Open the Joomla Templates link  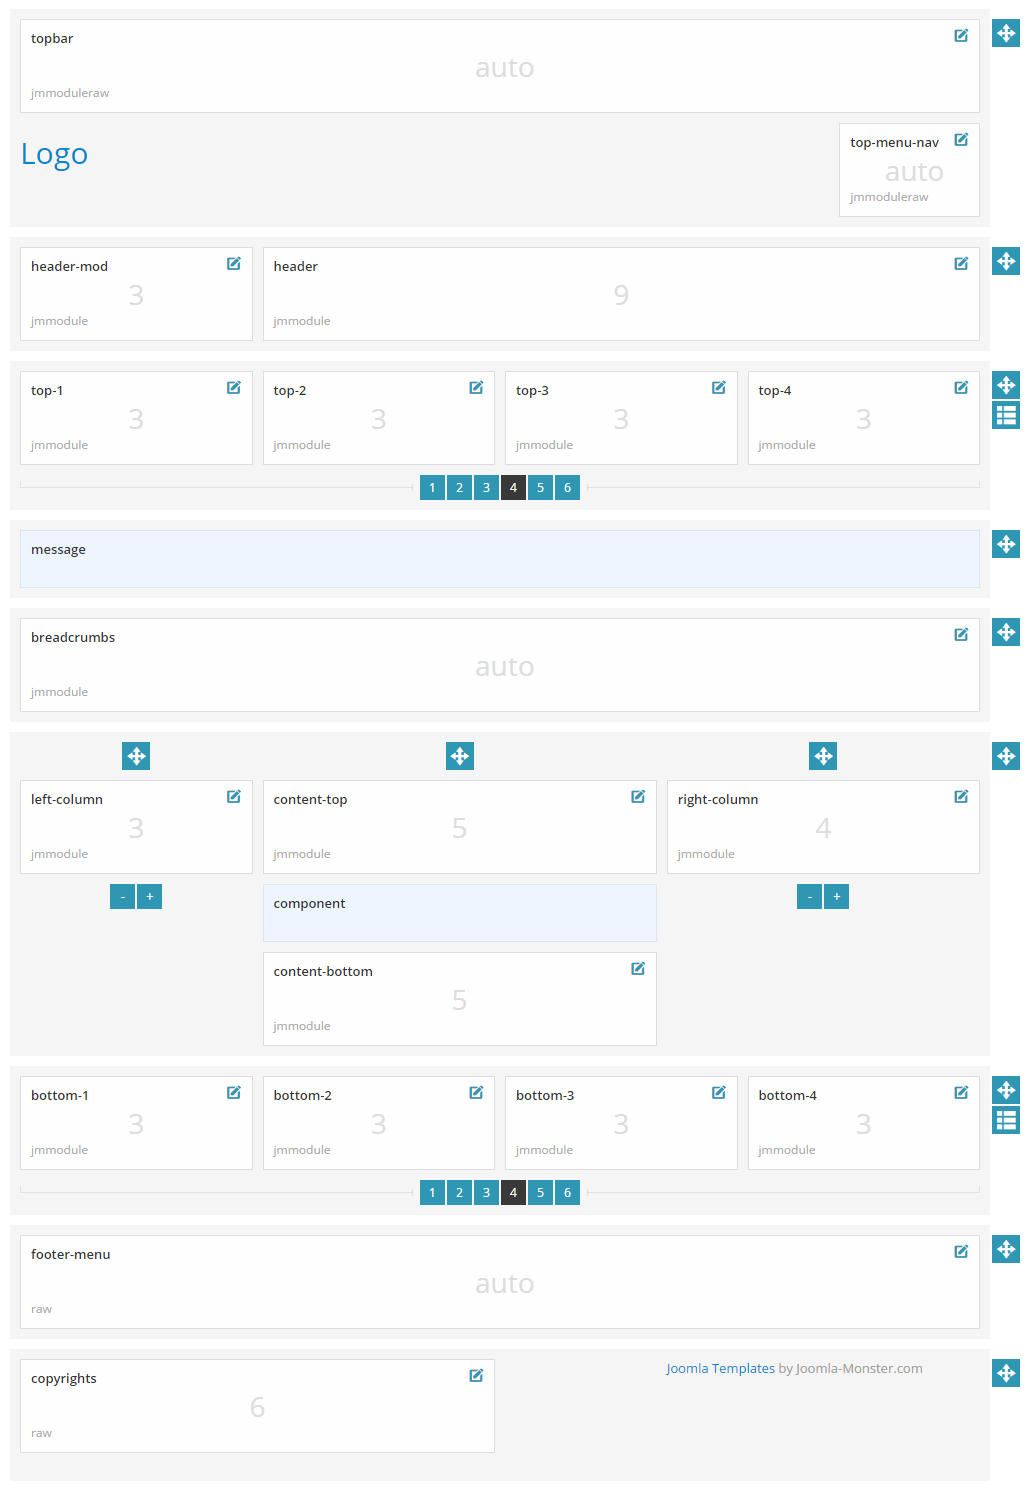pos(720,1369)
